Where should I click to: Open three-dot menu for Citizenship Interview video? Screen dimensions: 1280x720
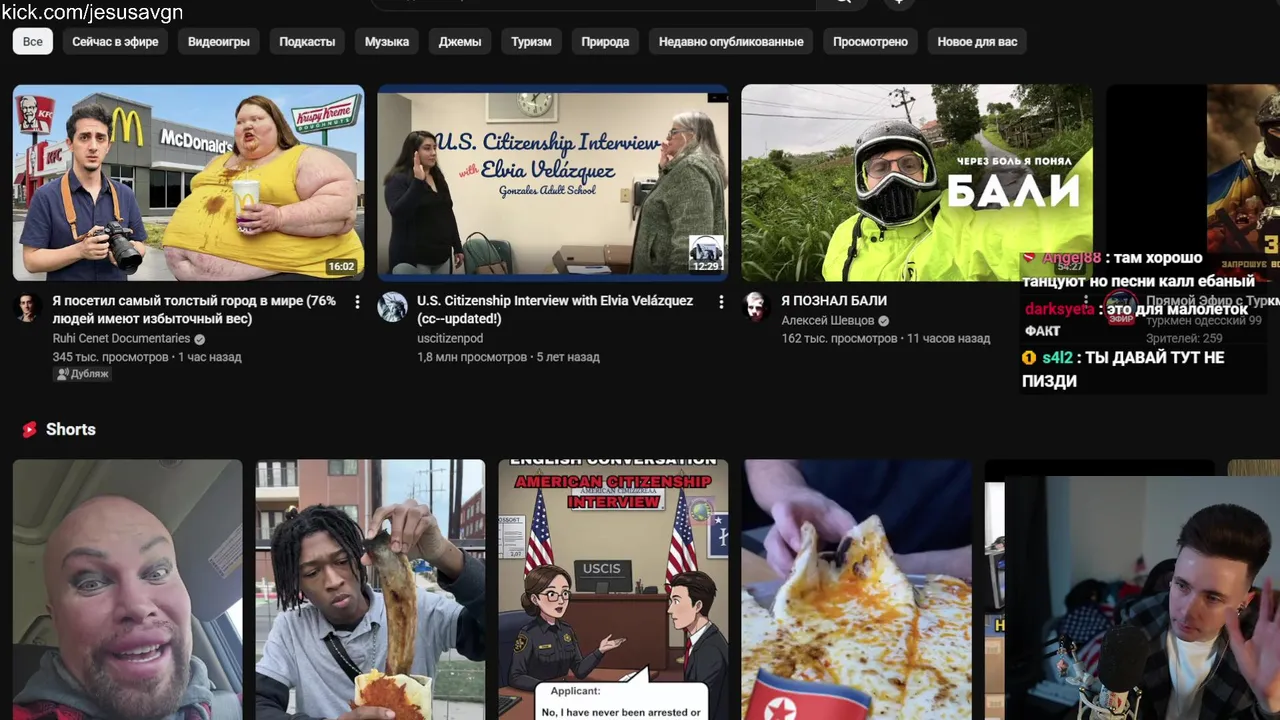pyautogui.click(x=721, y=302)
